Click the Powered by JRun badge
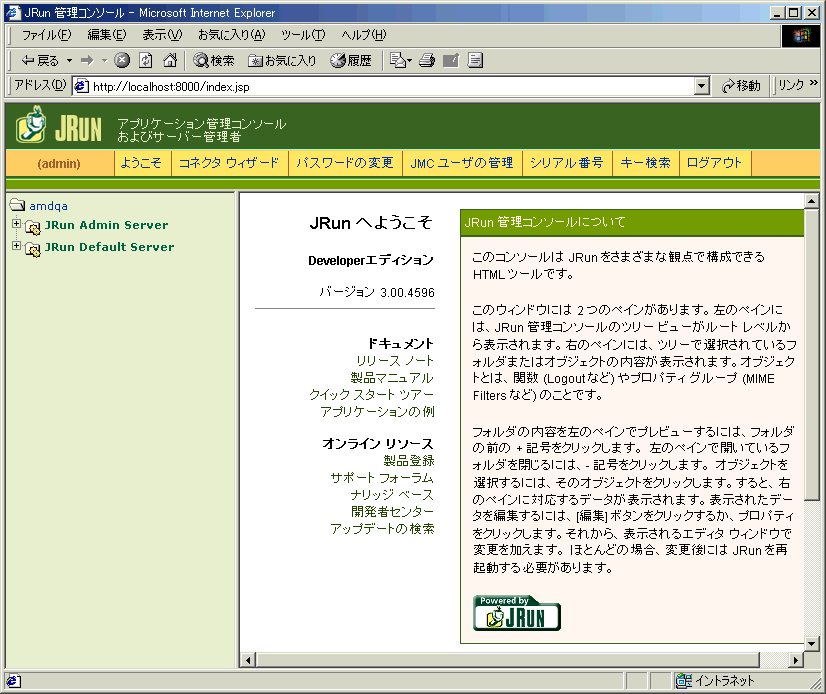 [517, 613]
